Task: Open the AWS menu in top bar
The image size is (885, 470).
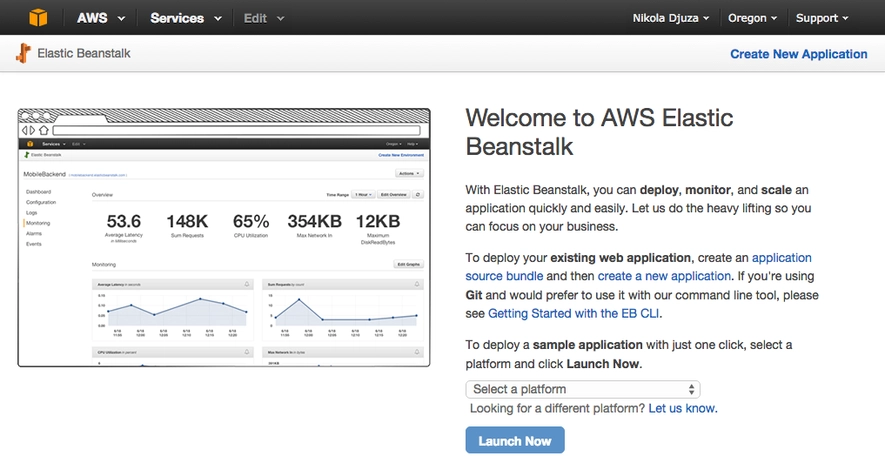Action: [101, 18]
